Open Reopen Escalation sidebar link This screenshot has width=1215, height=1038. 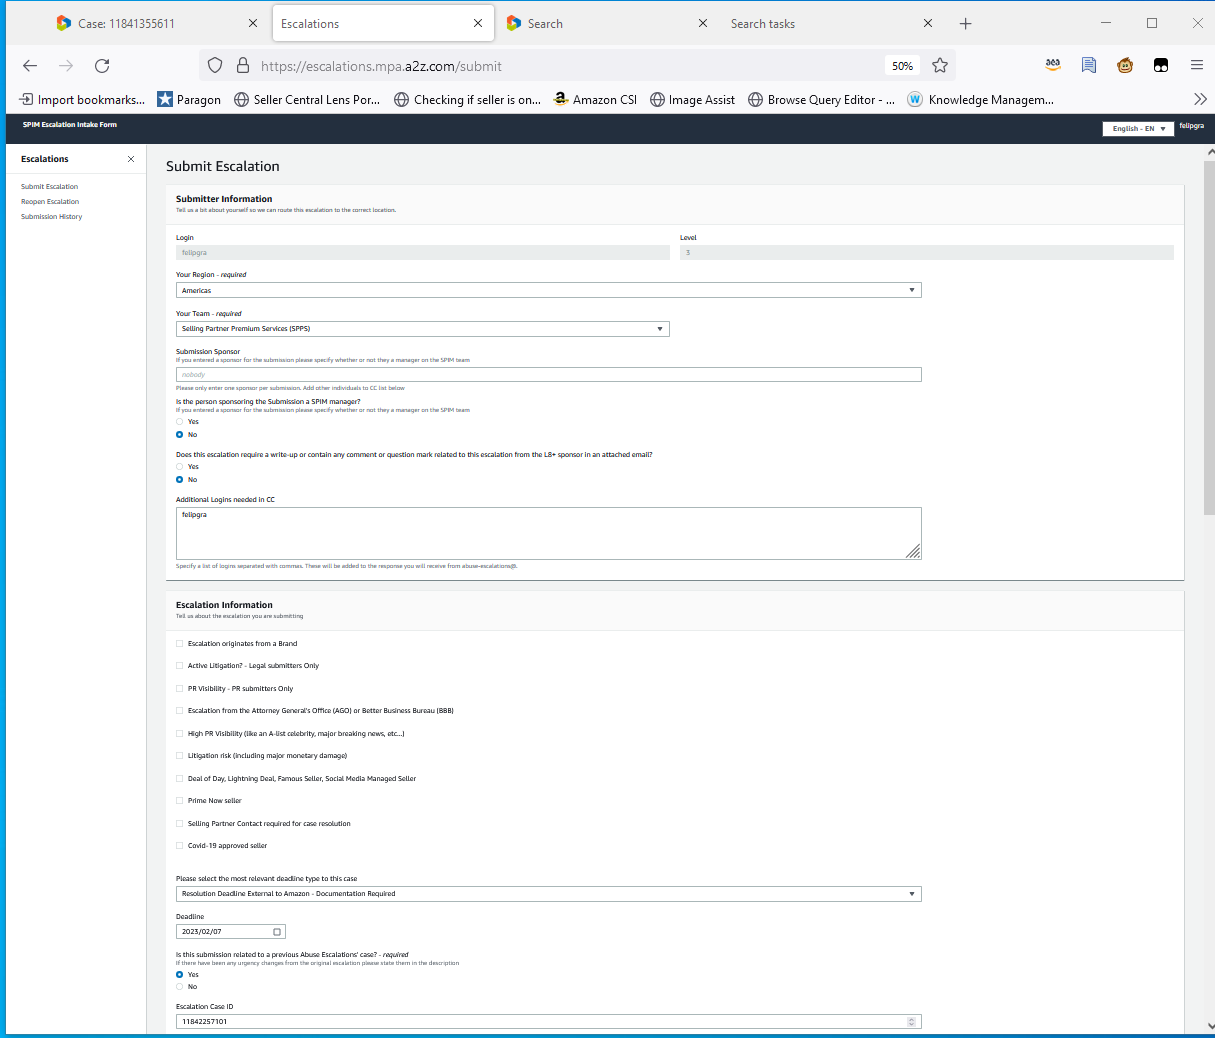click(50, 202)
